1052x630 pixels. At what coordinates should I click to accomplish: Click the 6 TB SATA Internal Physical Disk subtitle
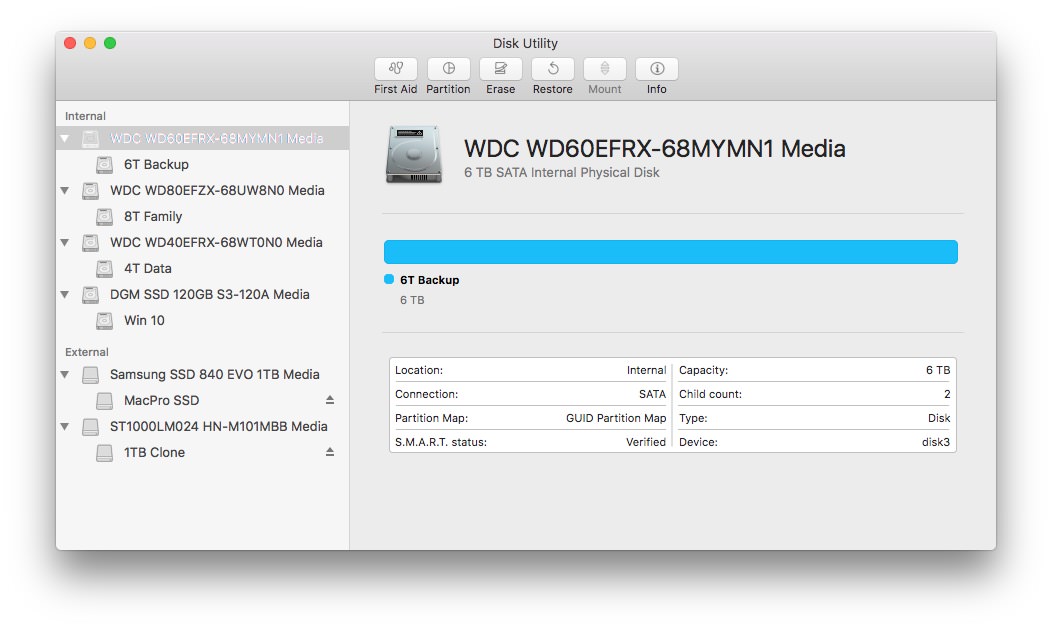coord(562,172)
